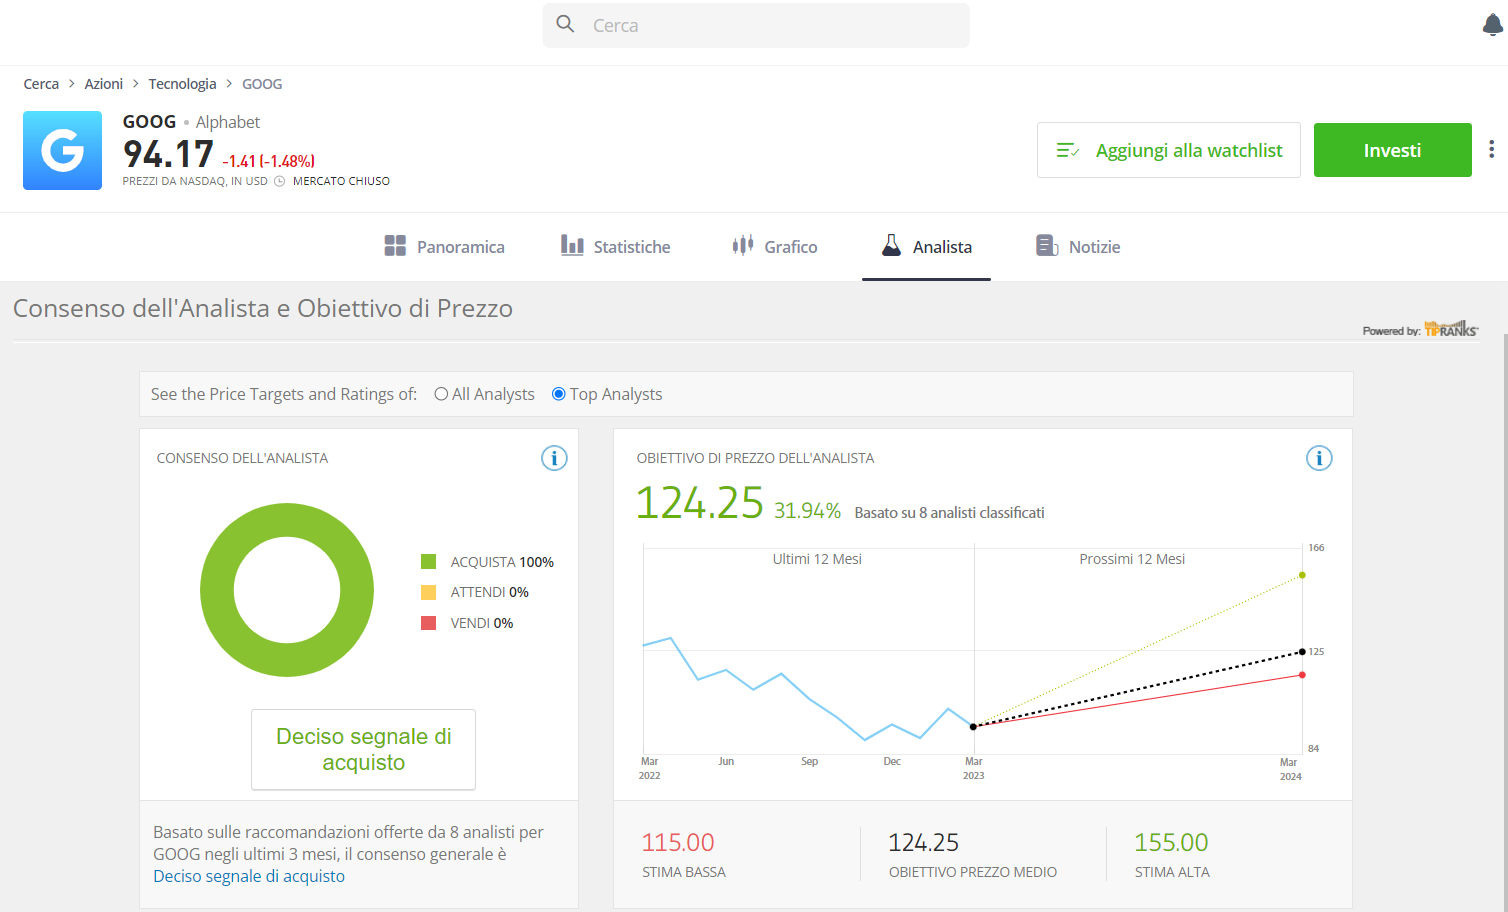This screenshot has height=912, width=1508.
Task: Click the Investi button
Action: click(x=1392, y=150)
